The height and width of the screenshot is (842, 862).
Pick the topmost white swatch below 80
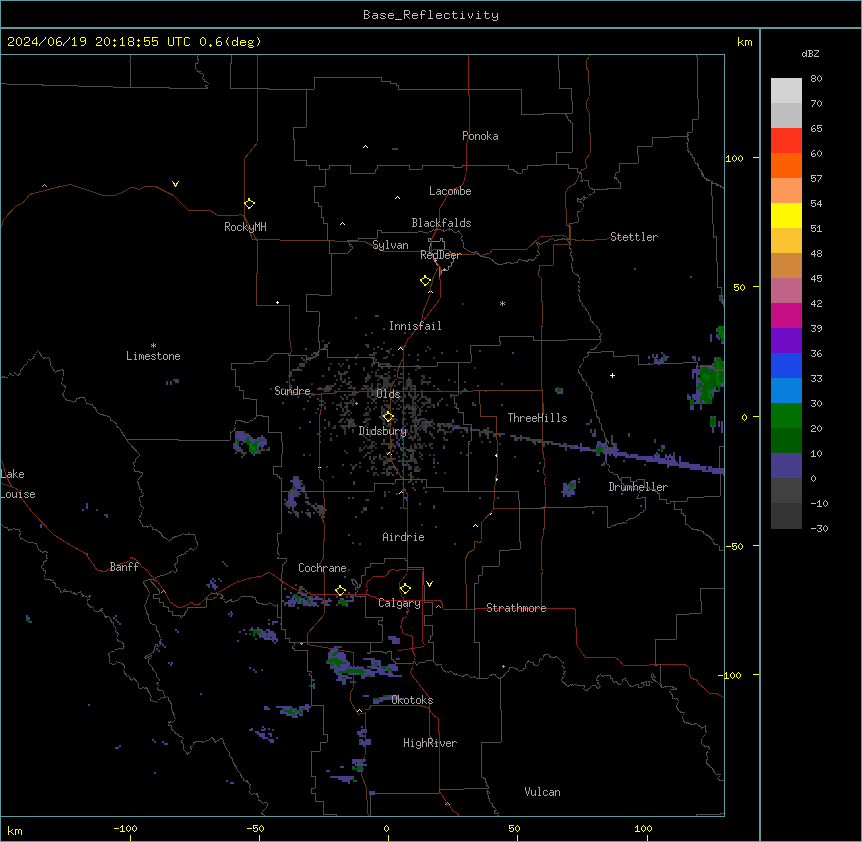(x=786, y=91)
